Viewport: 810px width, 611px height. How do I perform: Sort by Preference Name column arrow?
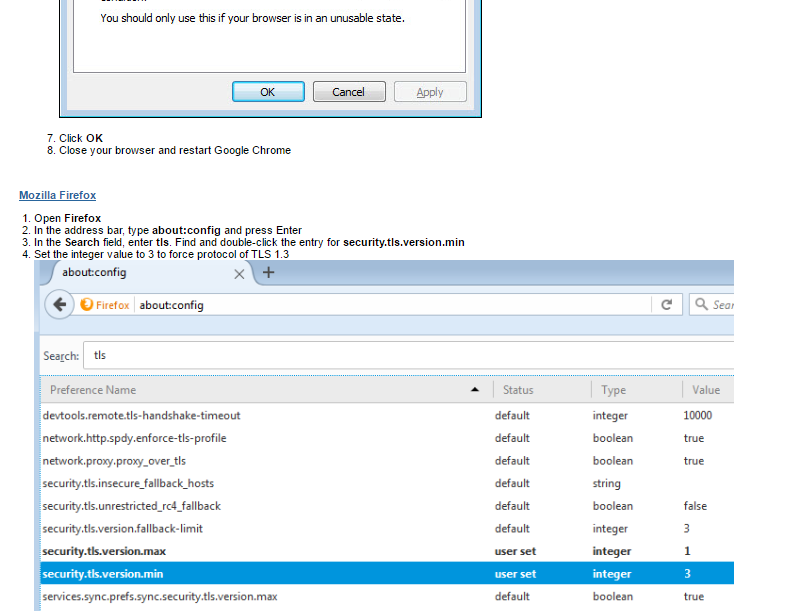475,390
